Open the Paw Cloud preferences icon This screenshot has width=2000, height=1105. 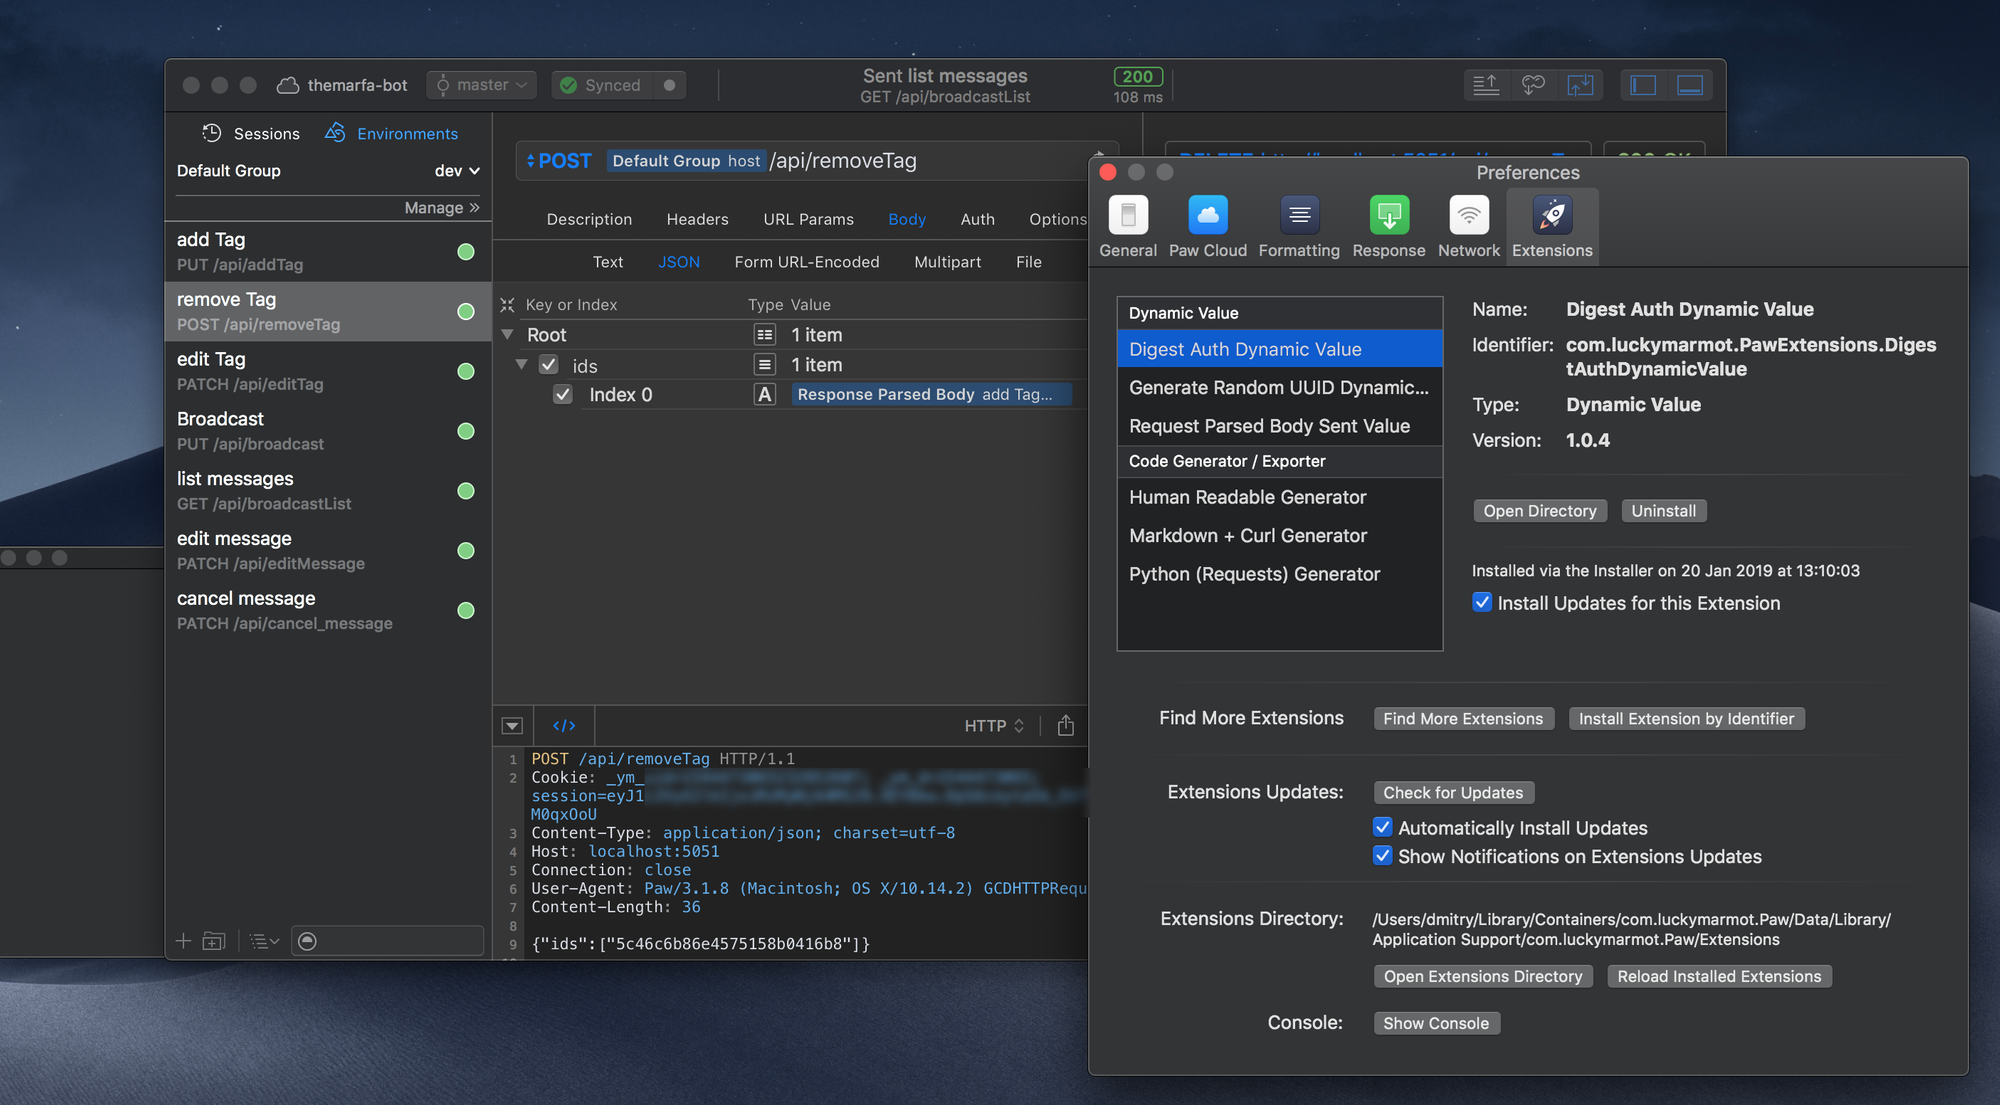click(1207, 216)
